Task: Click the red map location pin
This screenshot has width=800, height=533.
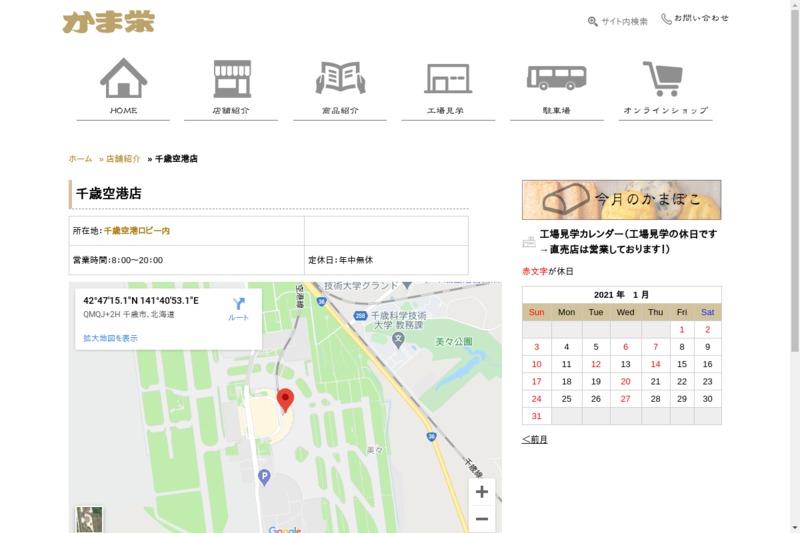Action: (x=285, y=399)
